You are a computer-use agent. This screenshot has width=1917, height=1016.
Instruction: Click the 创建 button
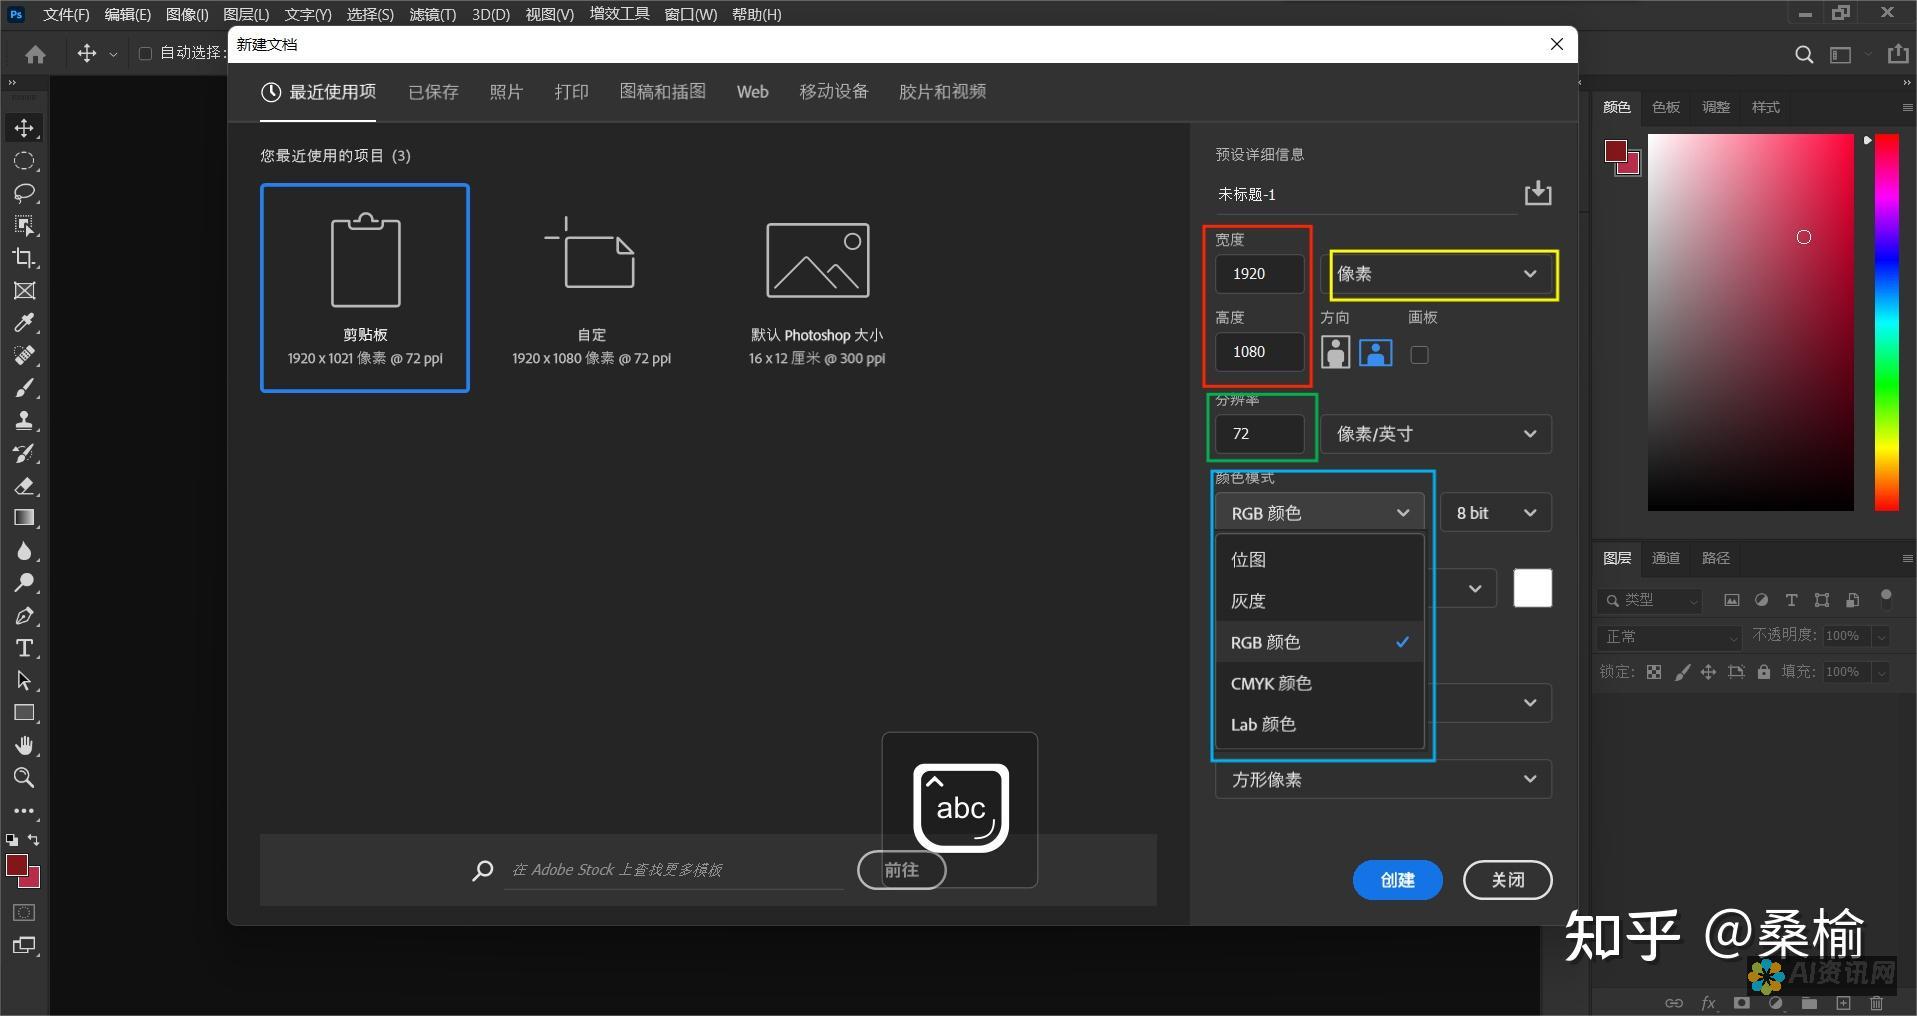coord(1397,880)
